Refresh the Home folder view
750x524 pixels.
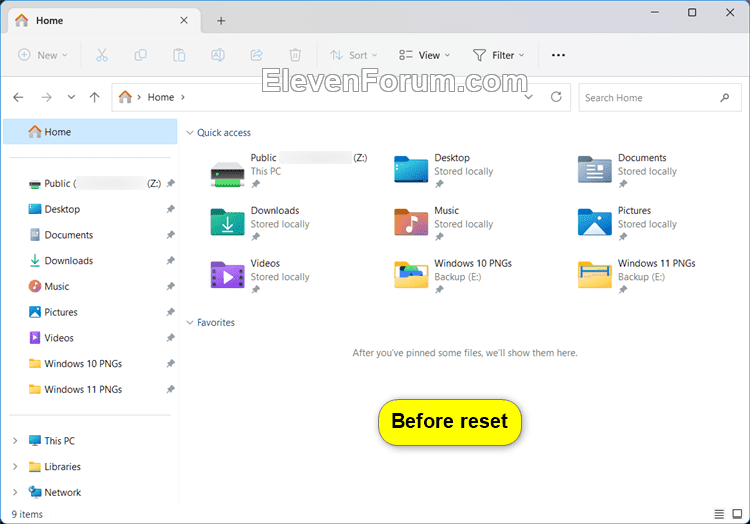click(556, 97)
